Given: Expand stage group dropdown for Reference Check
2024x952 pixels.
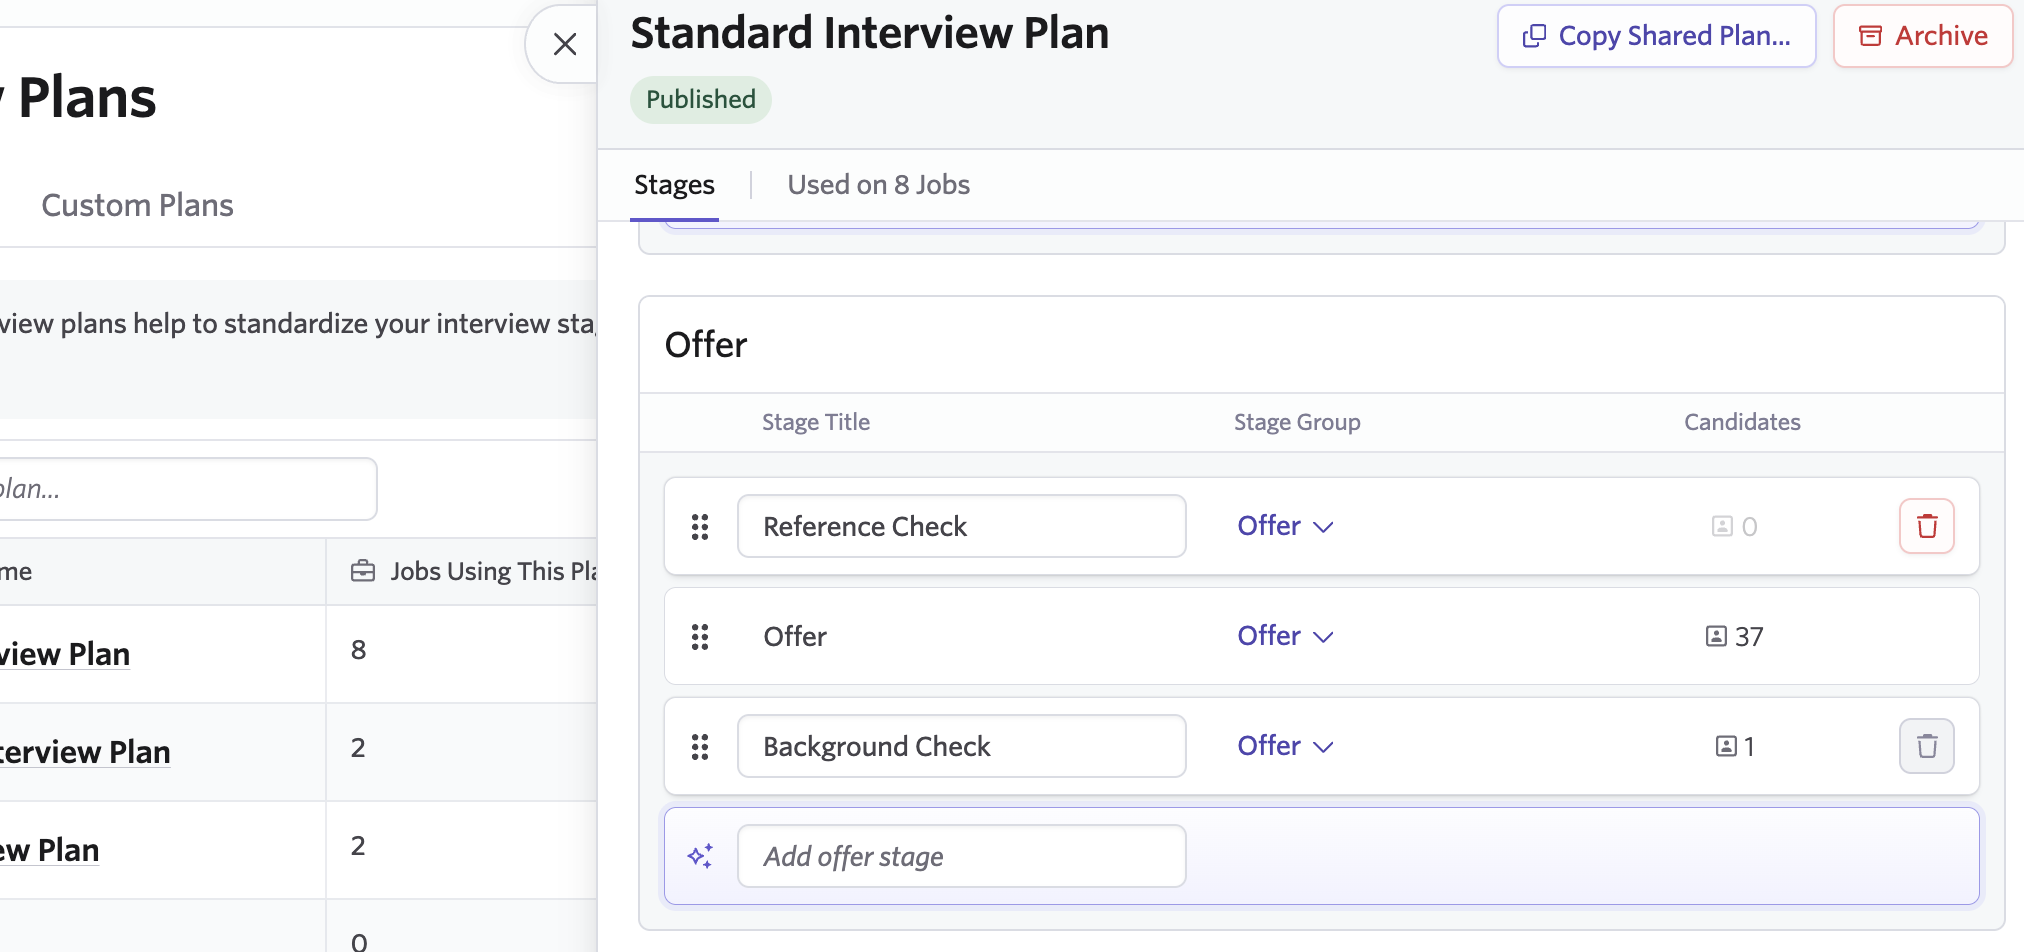Looking at the screenshot, I should [1285, 526].
